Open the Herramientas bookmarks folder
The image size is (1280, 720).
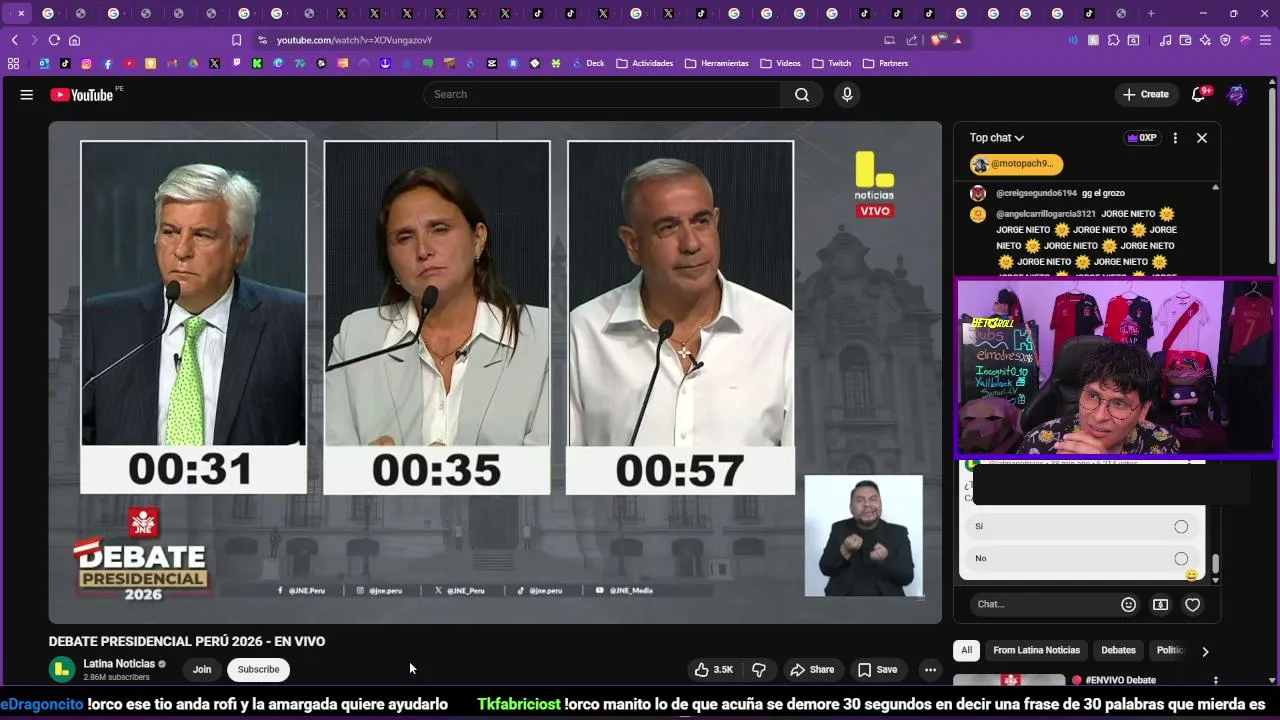pos(717,63)
